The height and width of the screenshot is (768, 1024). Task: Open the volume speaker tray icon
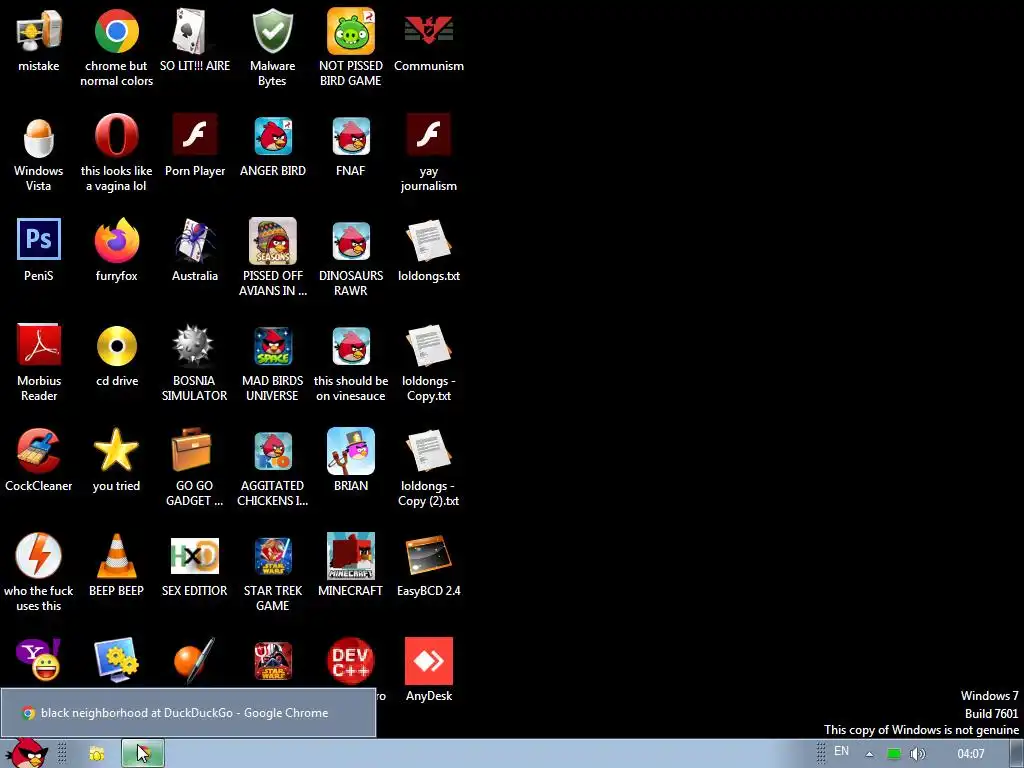(918, 754)
